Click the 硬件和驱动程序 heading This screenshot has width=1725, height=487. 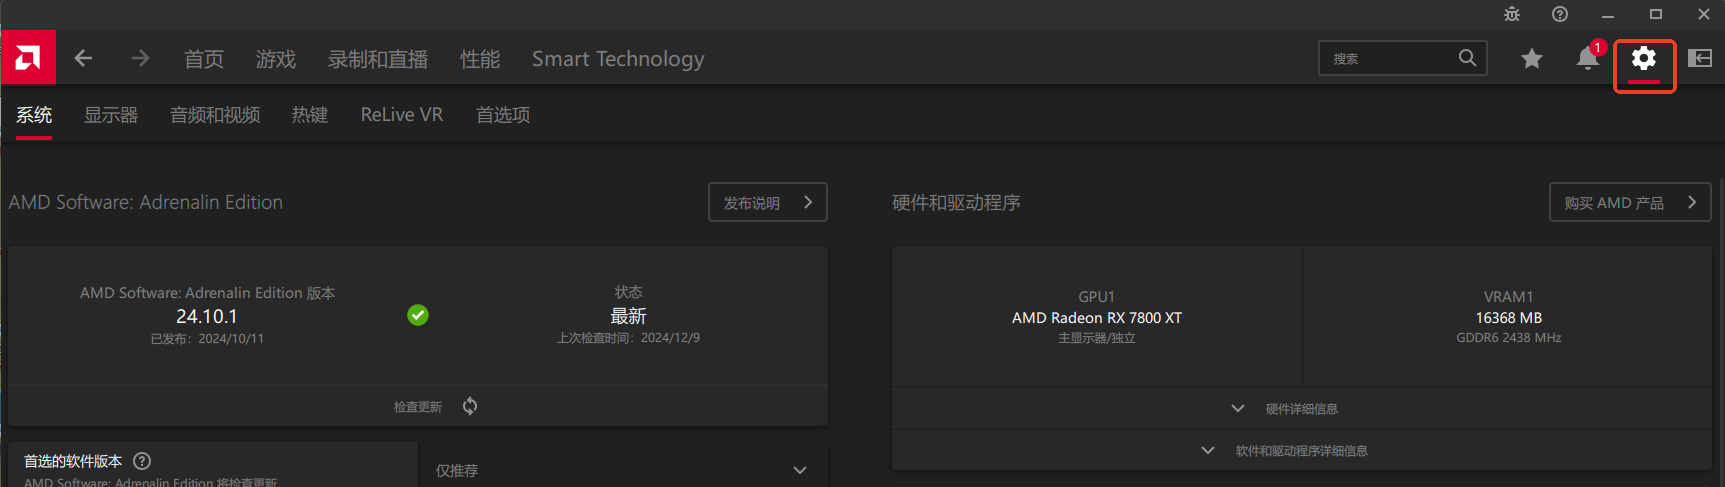(x=956, y=203)
